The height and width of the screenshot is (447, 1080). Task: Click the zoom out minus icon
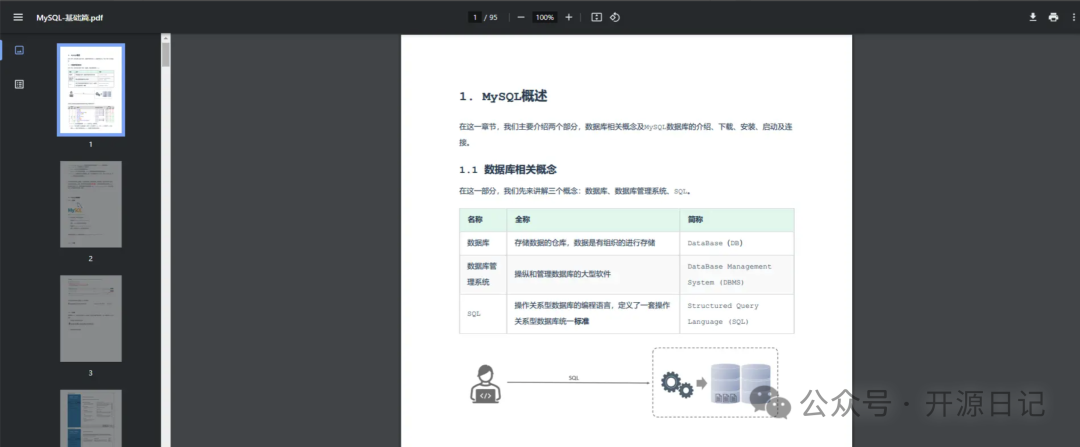521,17
